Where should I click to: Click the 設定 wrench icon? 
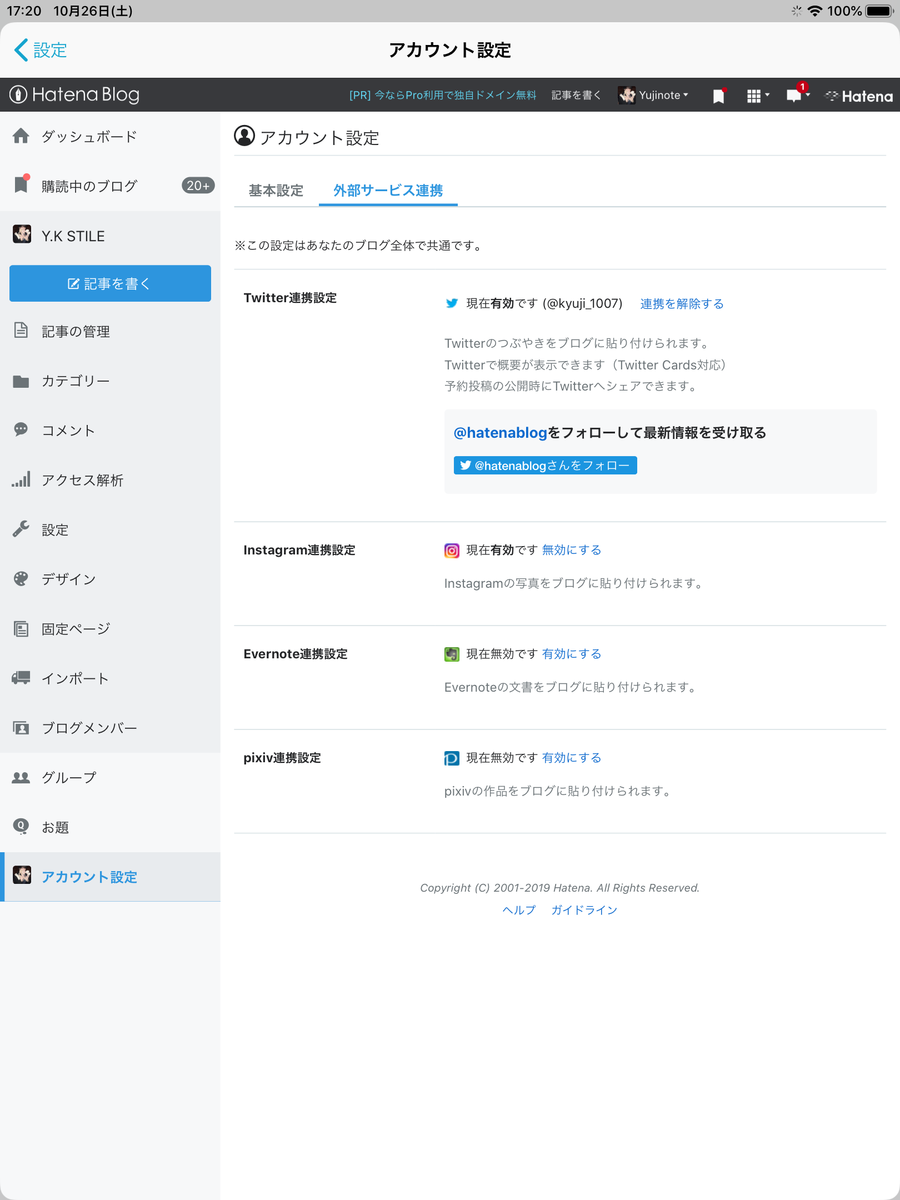[21, 529]
